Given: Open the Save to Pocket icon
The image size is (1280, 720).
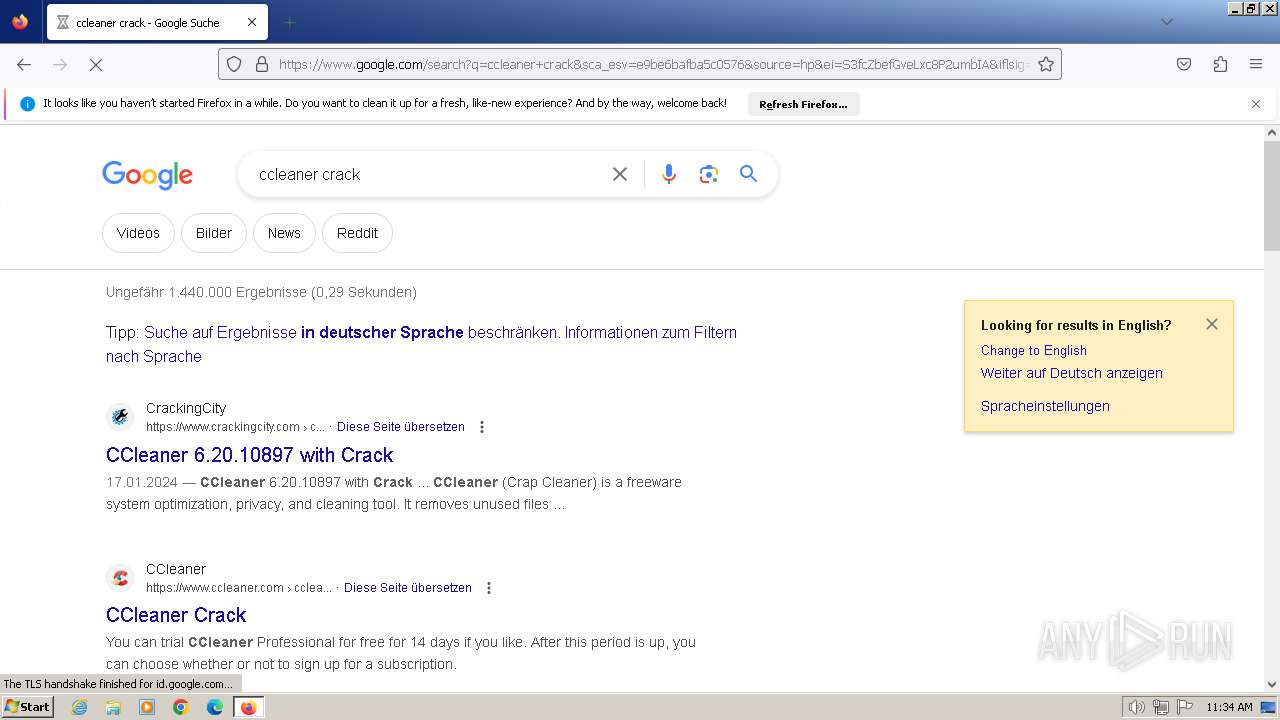Looking at the screenshot, I should (1184, 64).
